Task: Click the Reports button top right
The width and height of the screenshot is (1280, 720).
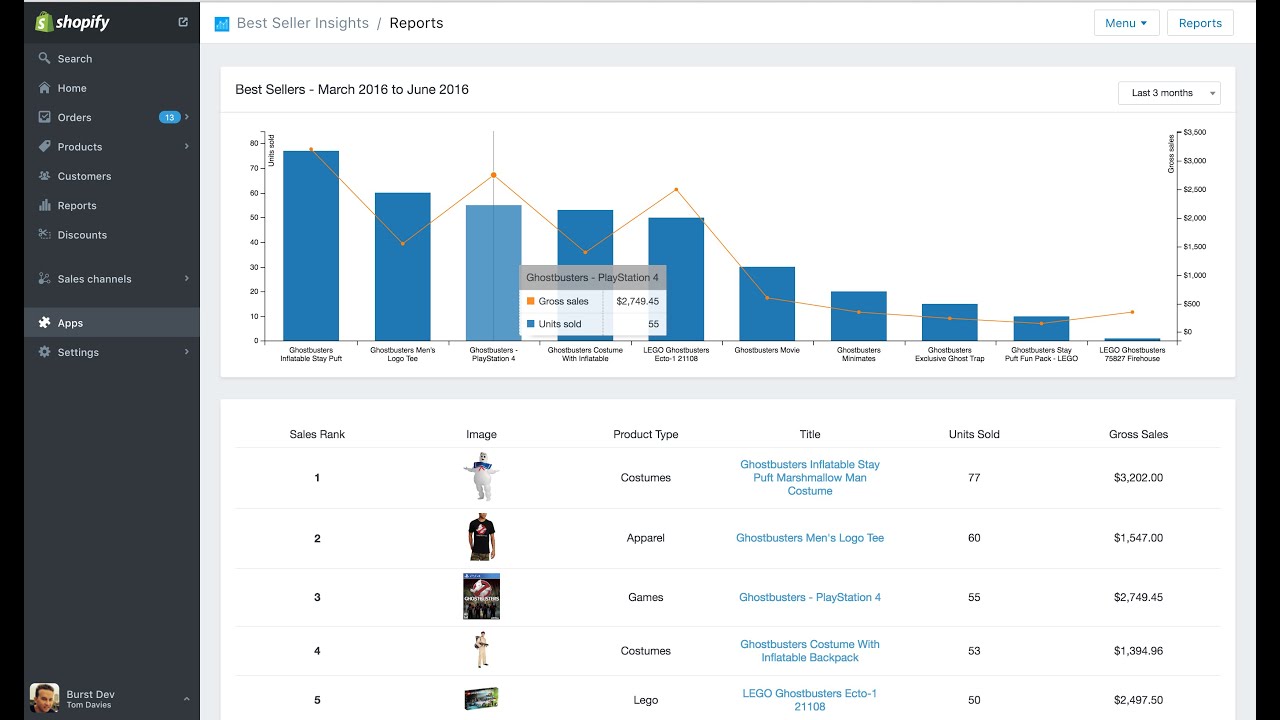Action: tap(1200, 23)
